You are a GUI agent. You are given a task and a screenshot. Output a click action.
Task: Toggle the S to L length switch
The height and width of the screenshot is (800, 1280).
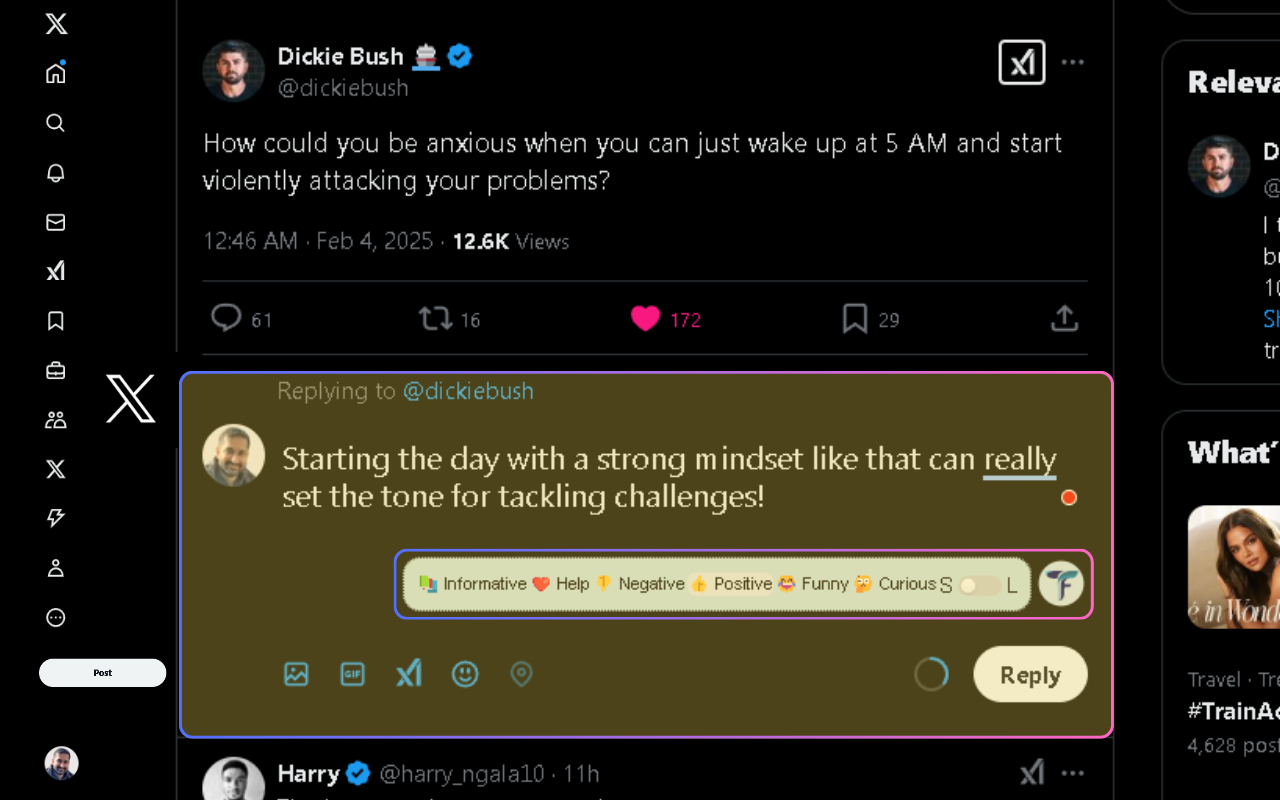pyautogui.click(x=979, y=586)
